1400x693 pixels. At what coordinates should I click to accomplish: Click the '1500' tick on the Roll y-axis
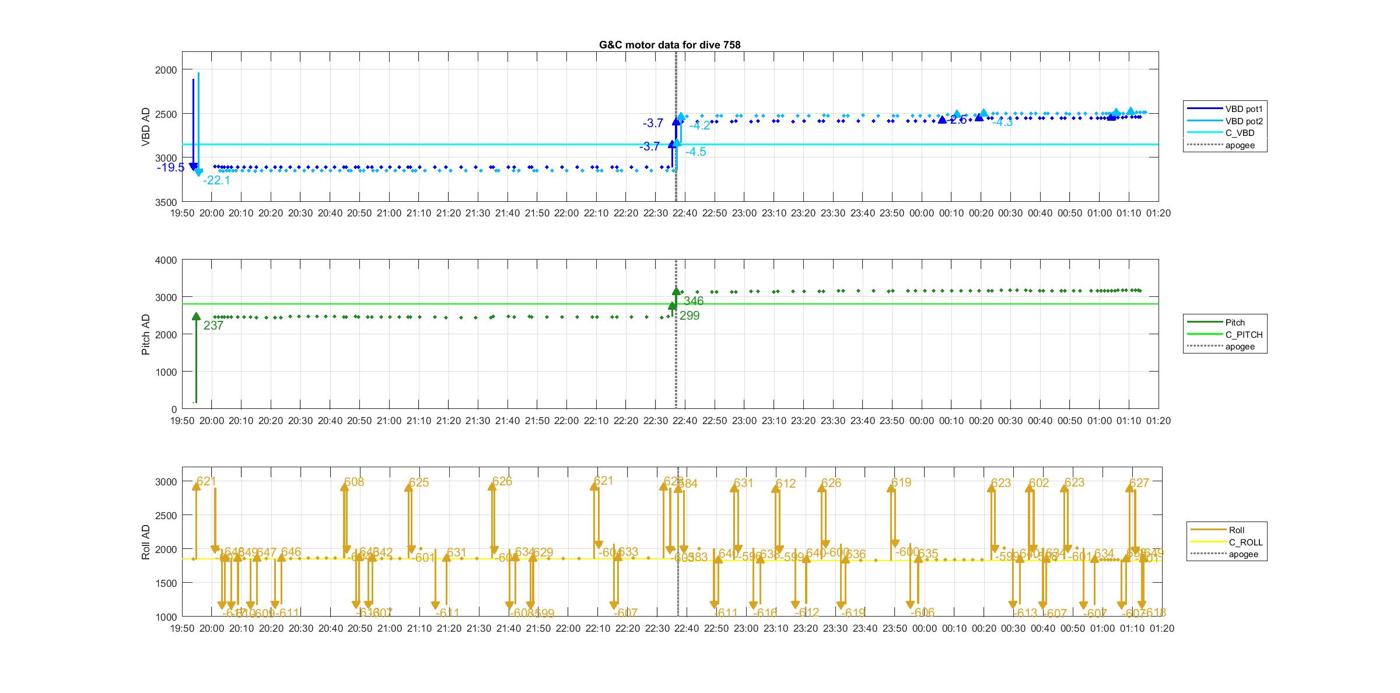[165, 583]
